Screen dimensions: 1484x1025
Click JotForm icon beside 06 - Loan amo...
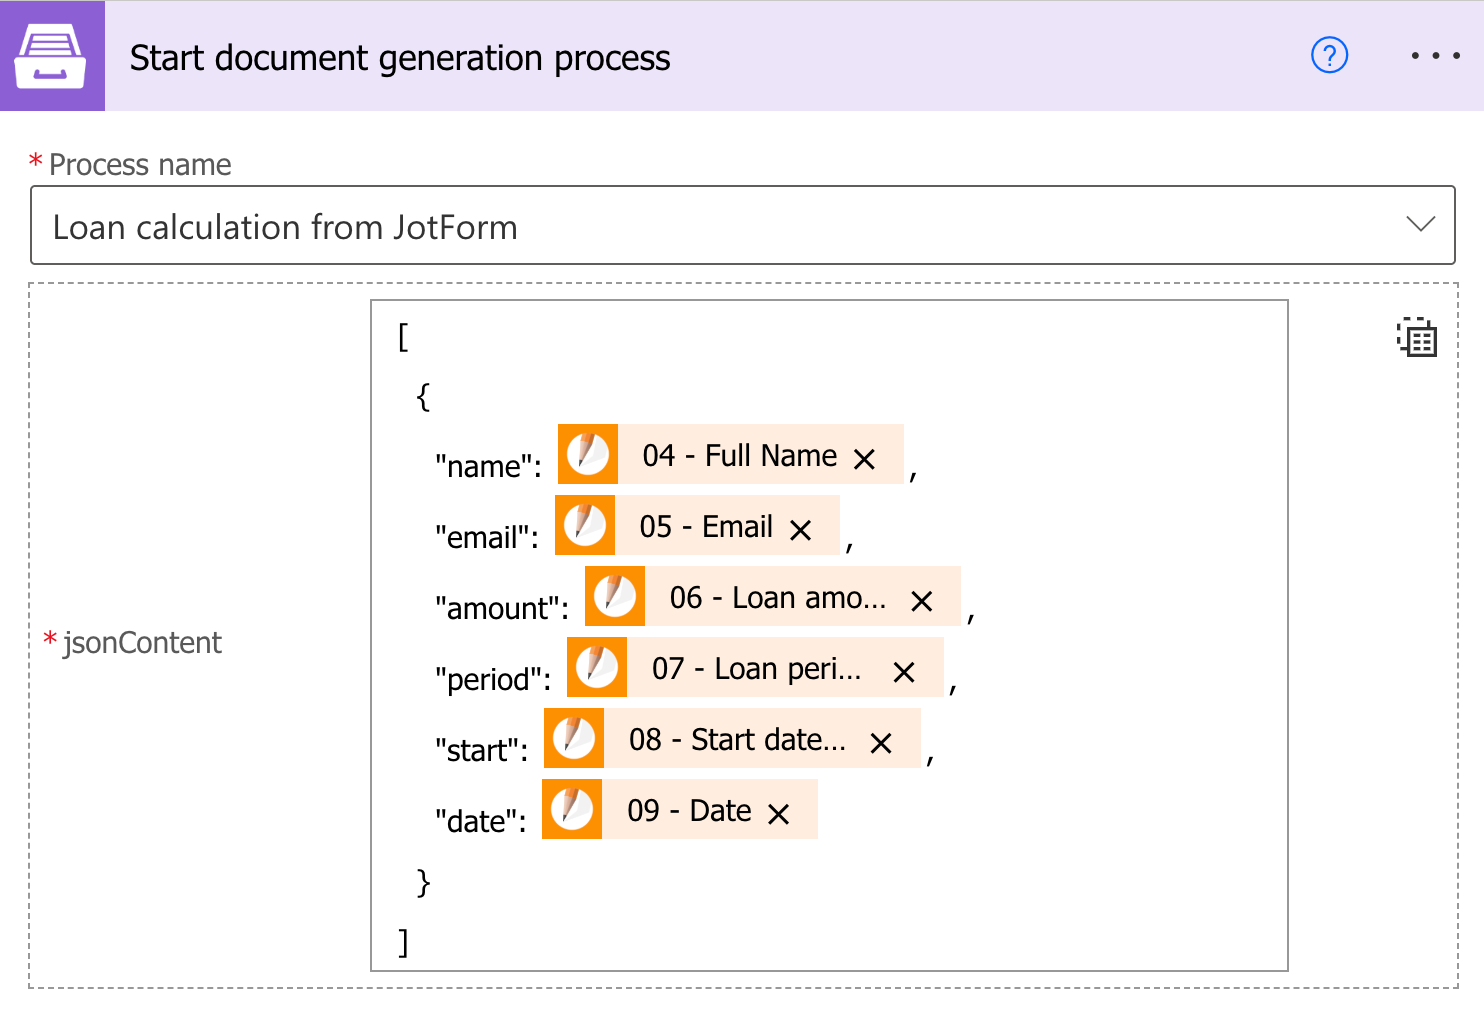coord(615,596)
